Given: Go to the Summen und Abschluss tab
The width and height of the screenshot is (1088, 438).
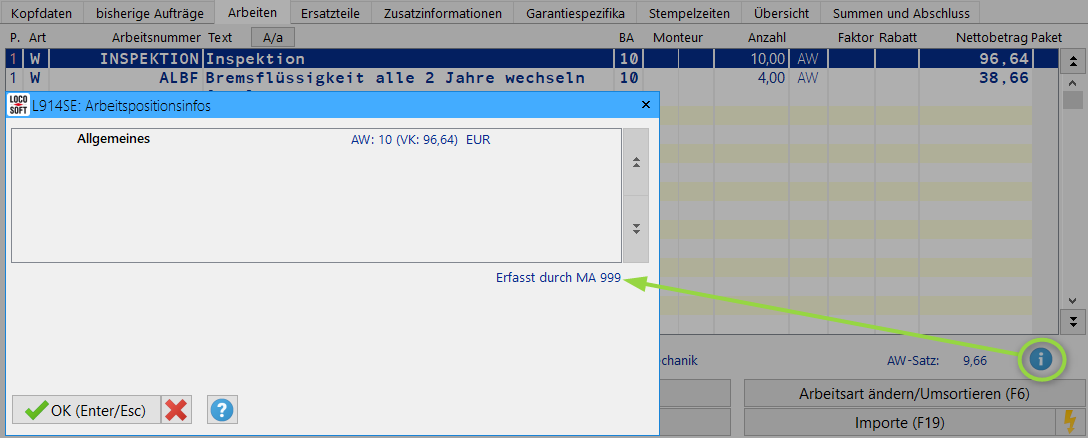Looking at the screenshot, I should click(901, 13).
